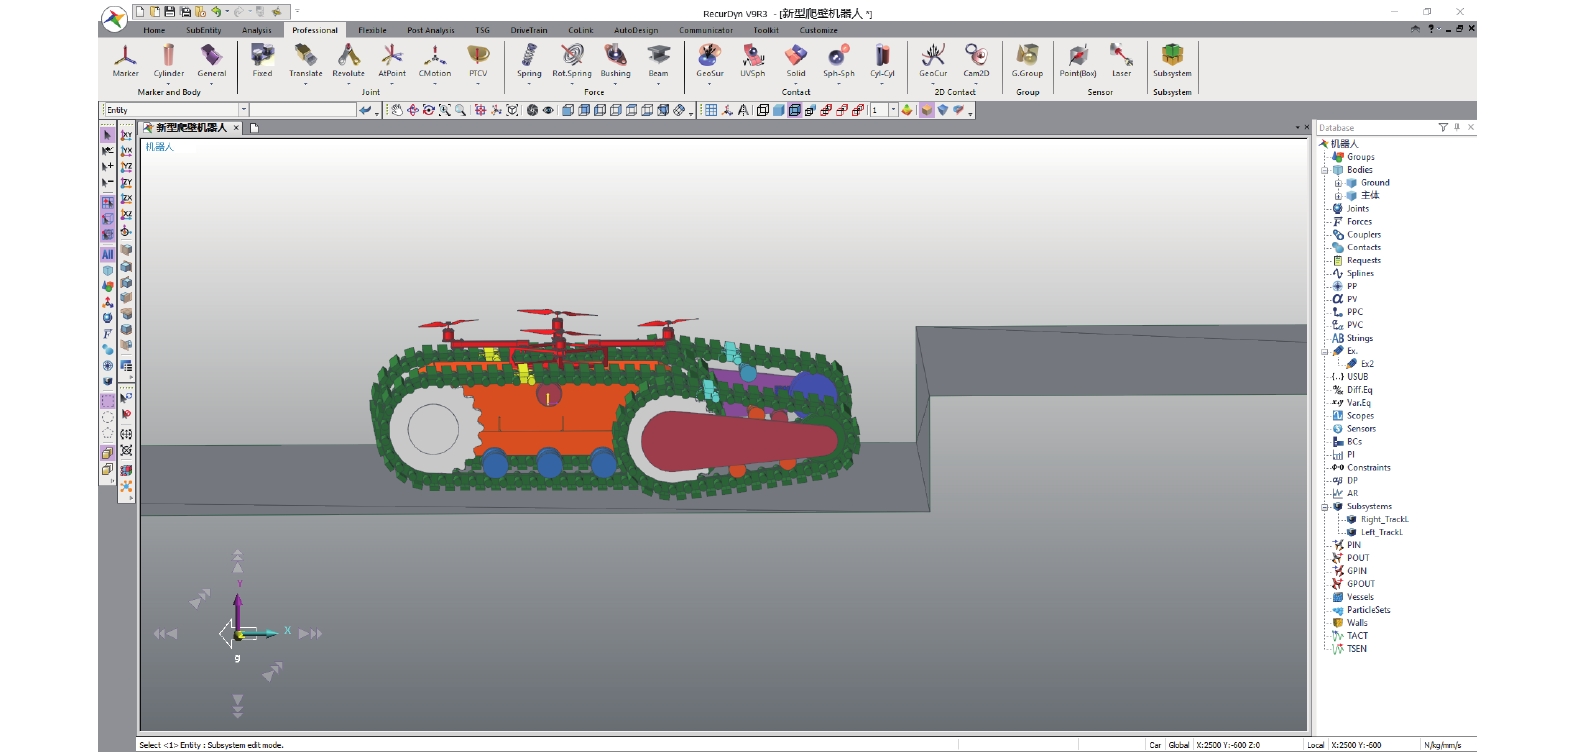This screenshot has width=1575, height=756.
Task: Click the Laser sensor icon
Action: pos(1121,59)
